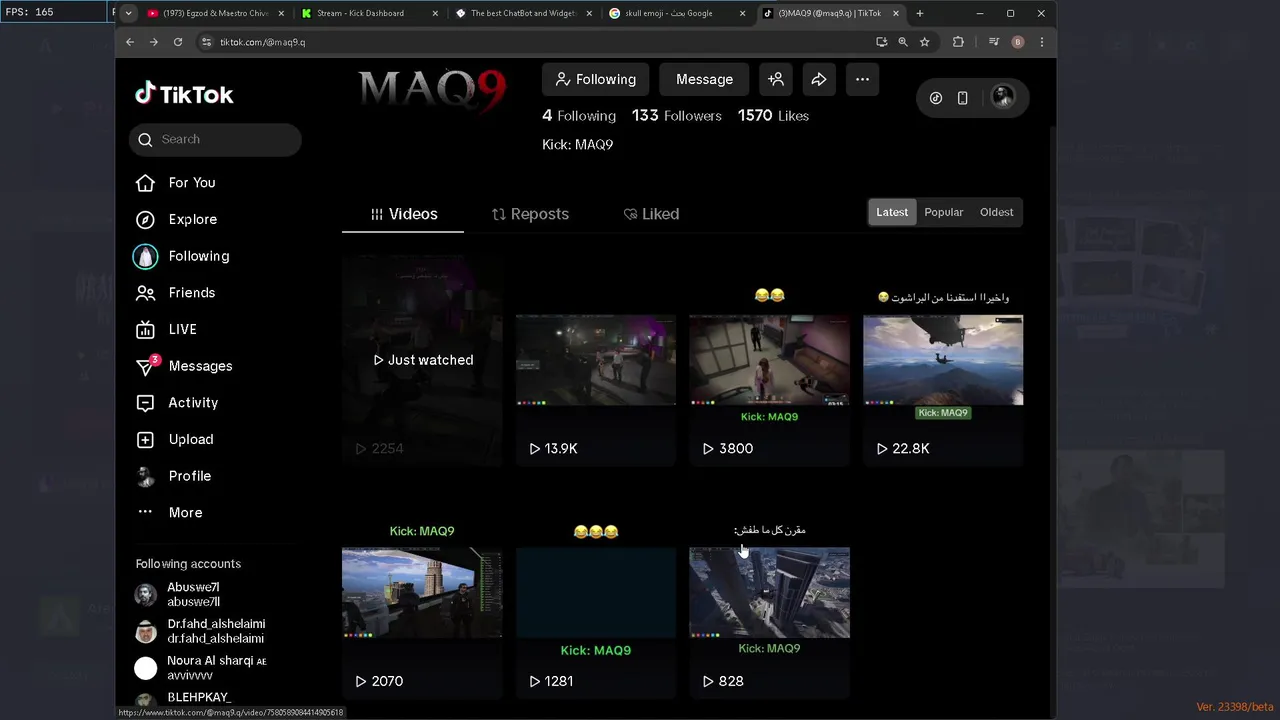1280x720 pixels.
Task: Click the 4 Following count
Action: tap(579, 116)
